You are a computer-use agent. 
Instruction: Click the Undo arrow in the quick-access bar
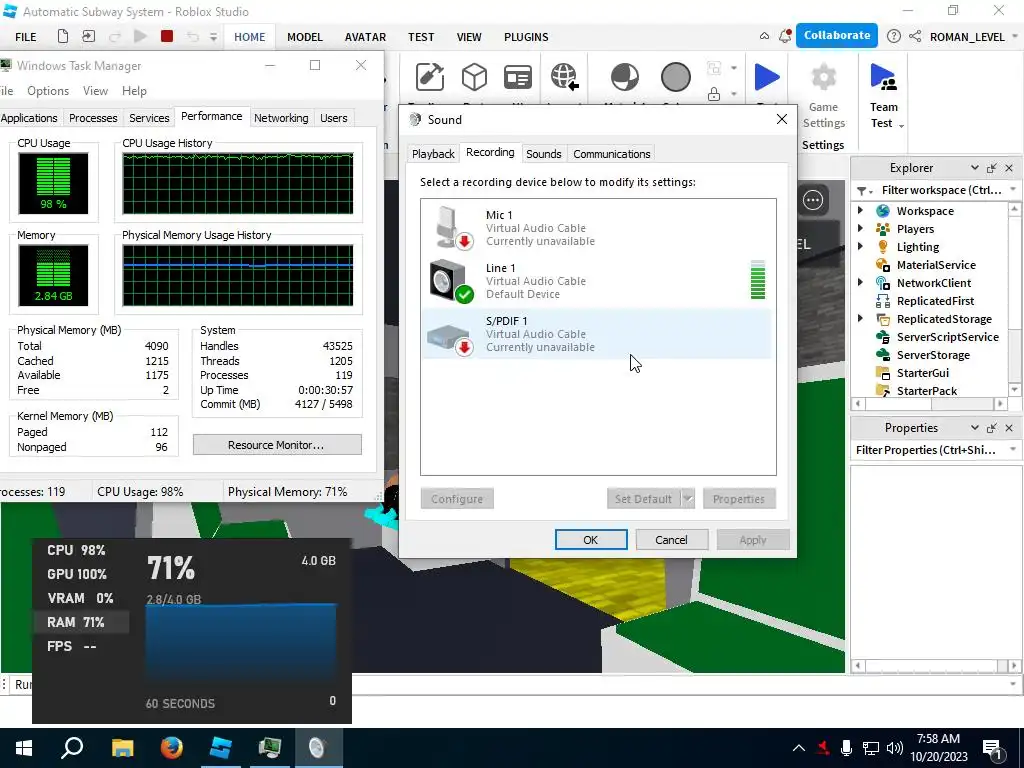click(x=192, y=37)
